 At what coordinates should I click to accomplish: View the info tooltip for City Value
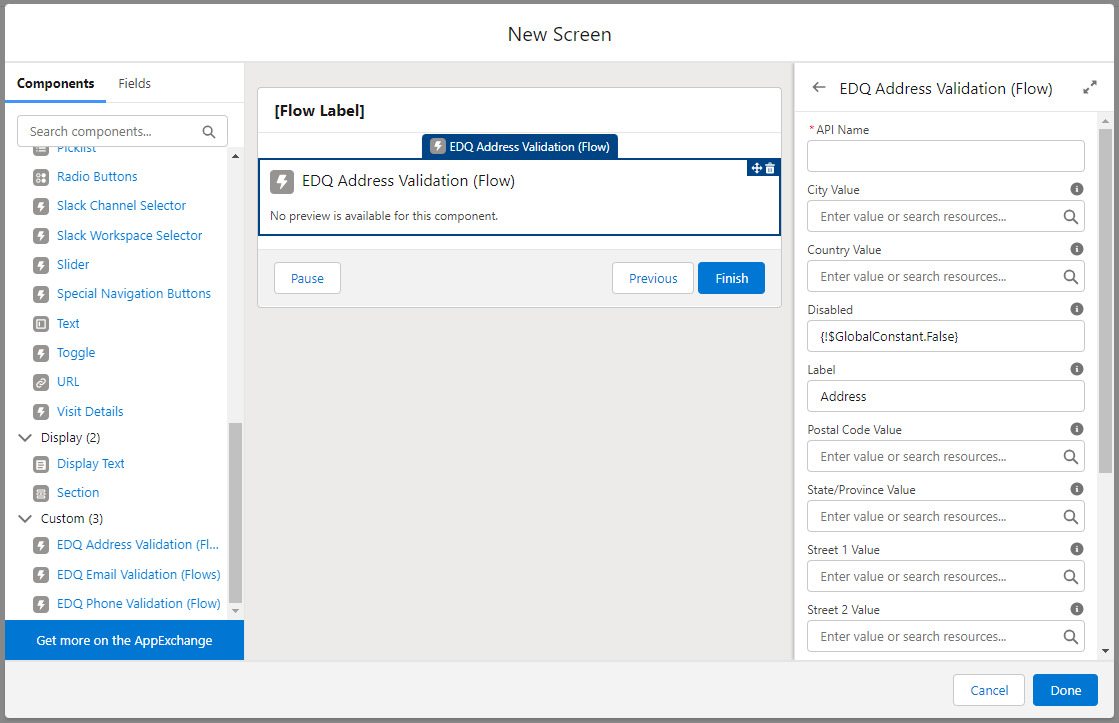click(1077, 188)
